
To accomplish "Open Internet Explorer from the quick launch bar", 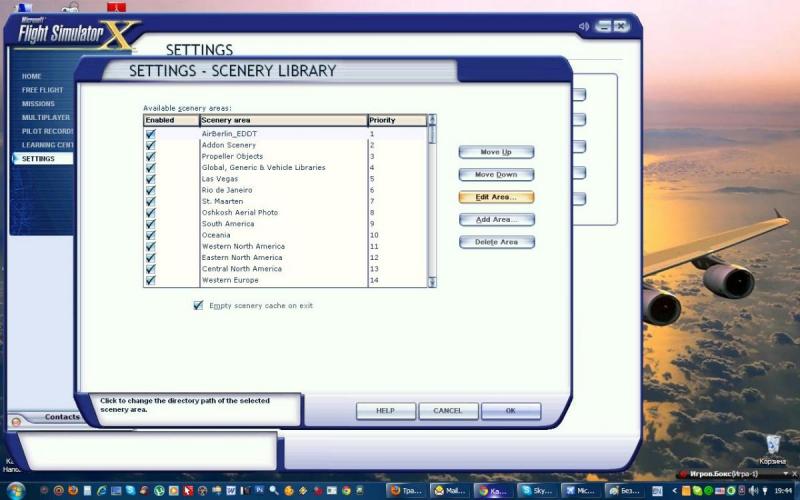I will click(102, 491).
